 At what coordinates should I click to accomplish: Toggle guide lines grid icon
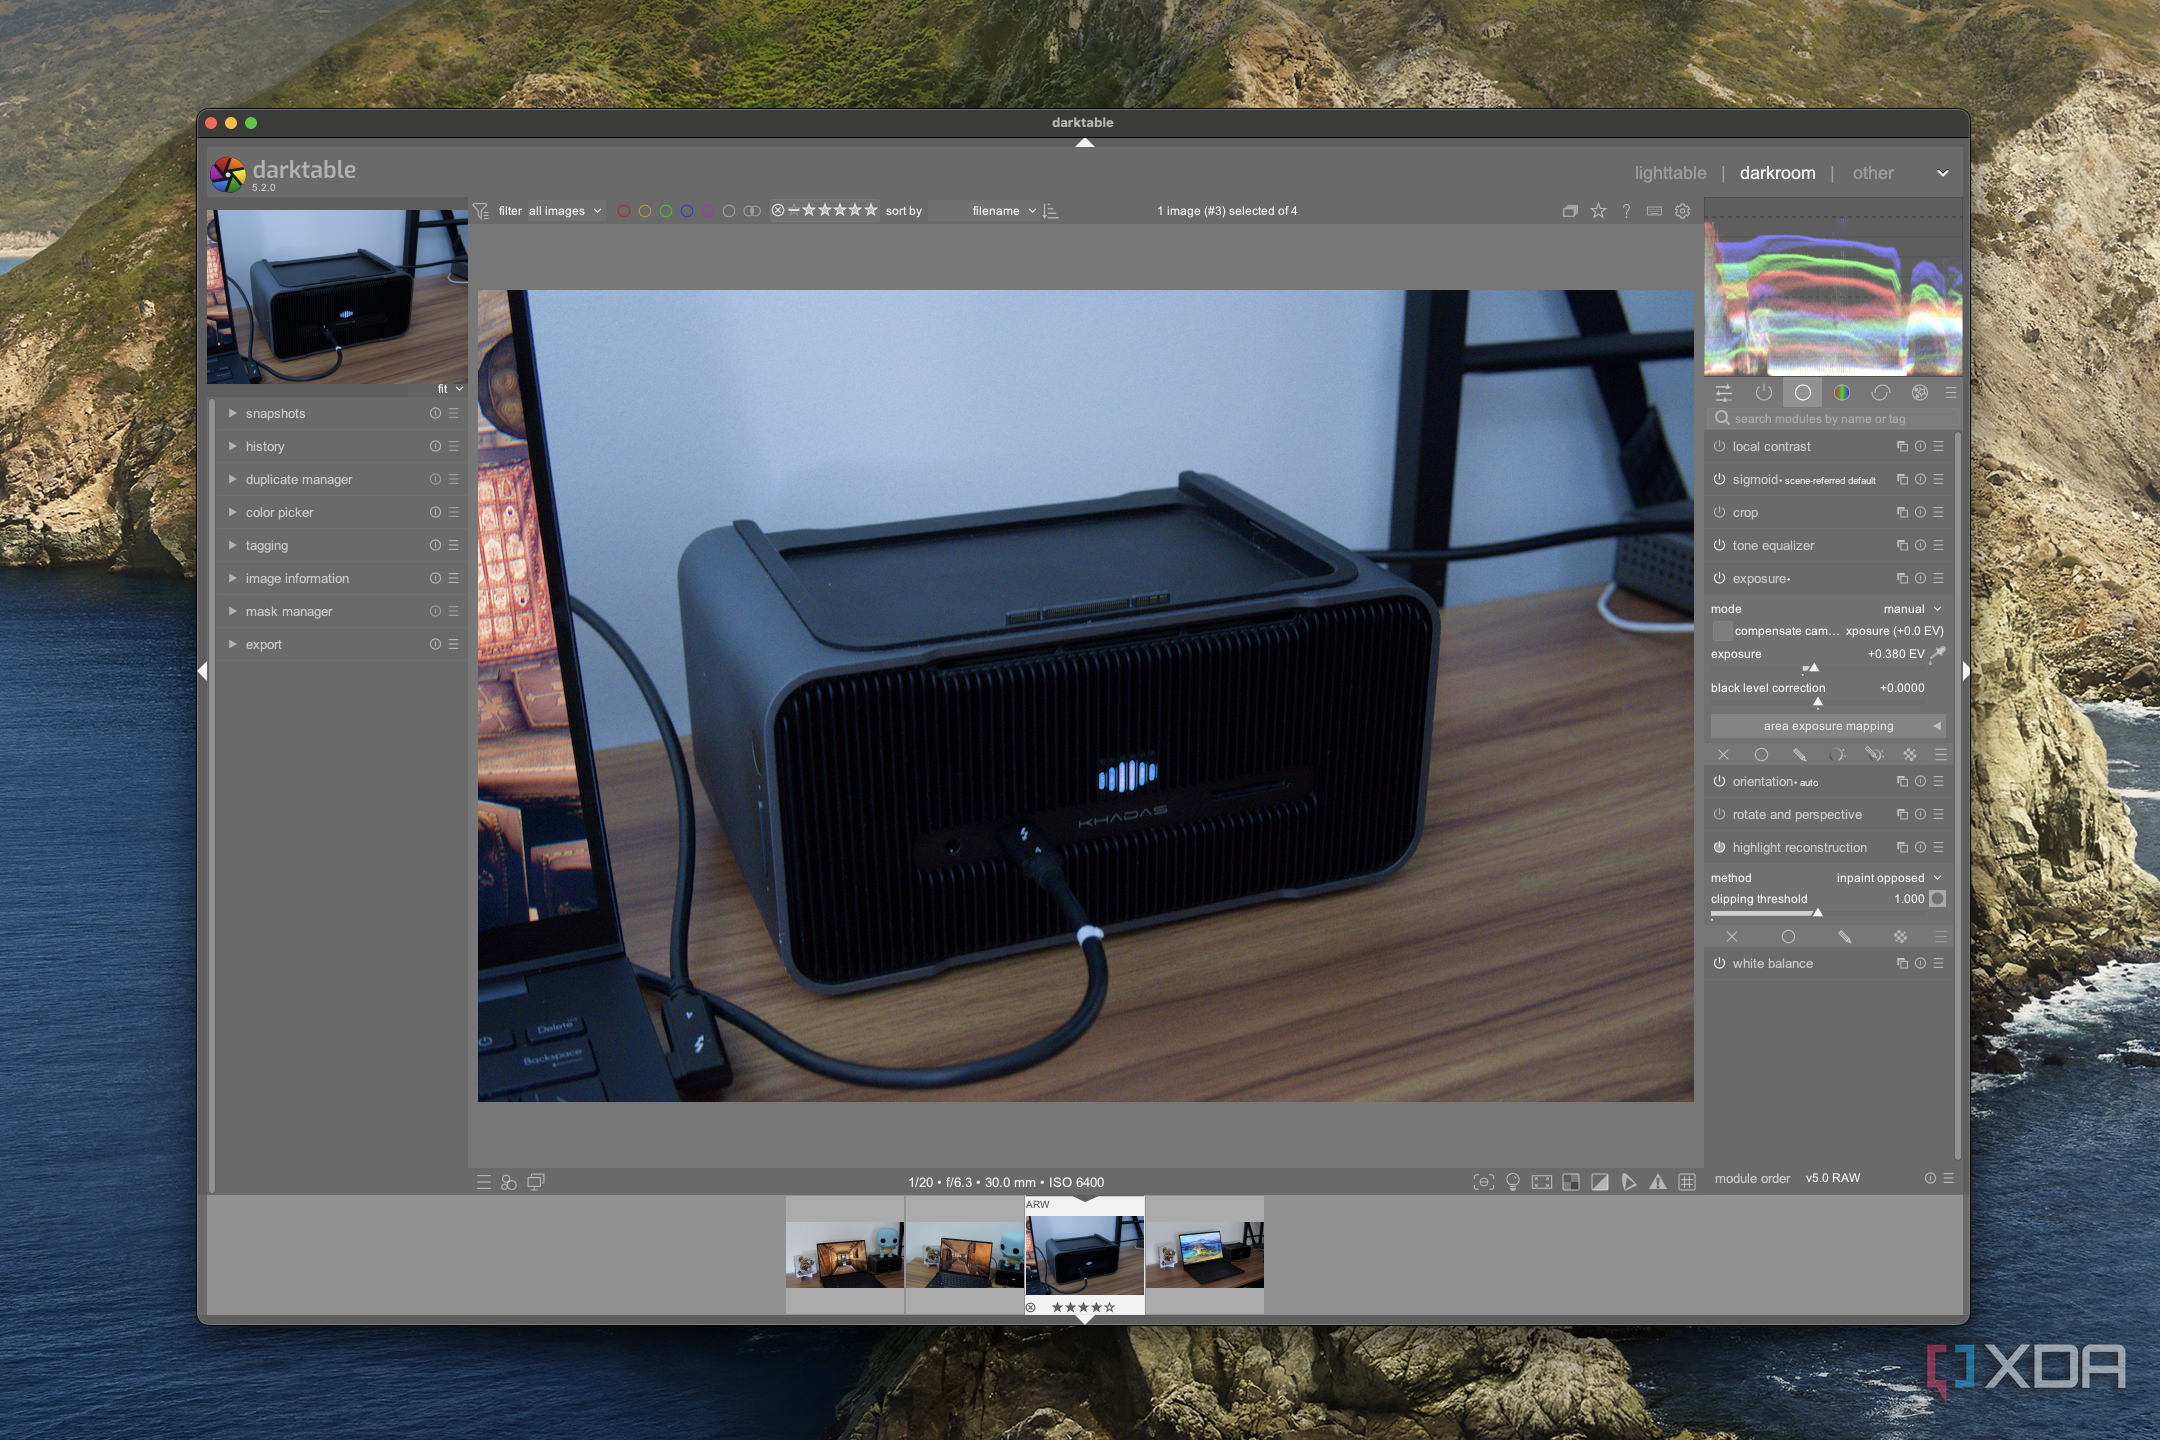(x=1687, y=1182)
